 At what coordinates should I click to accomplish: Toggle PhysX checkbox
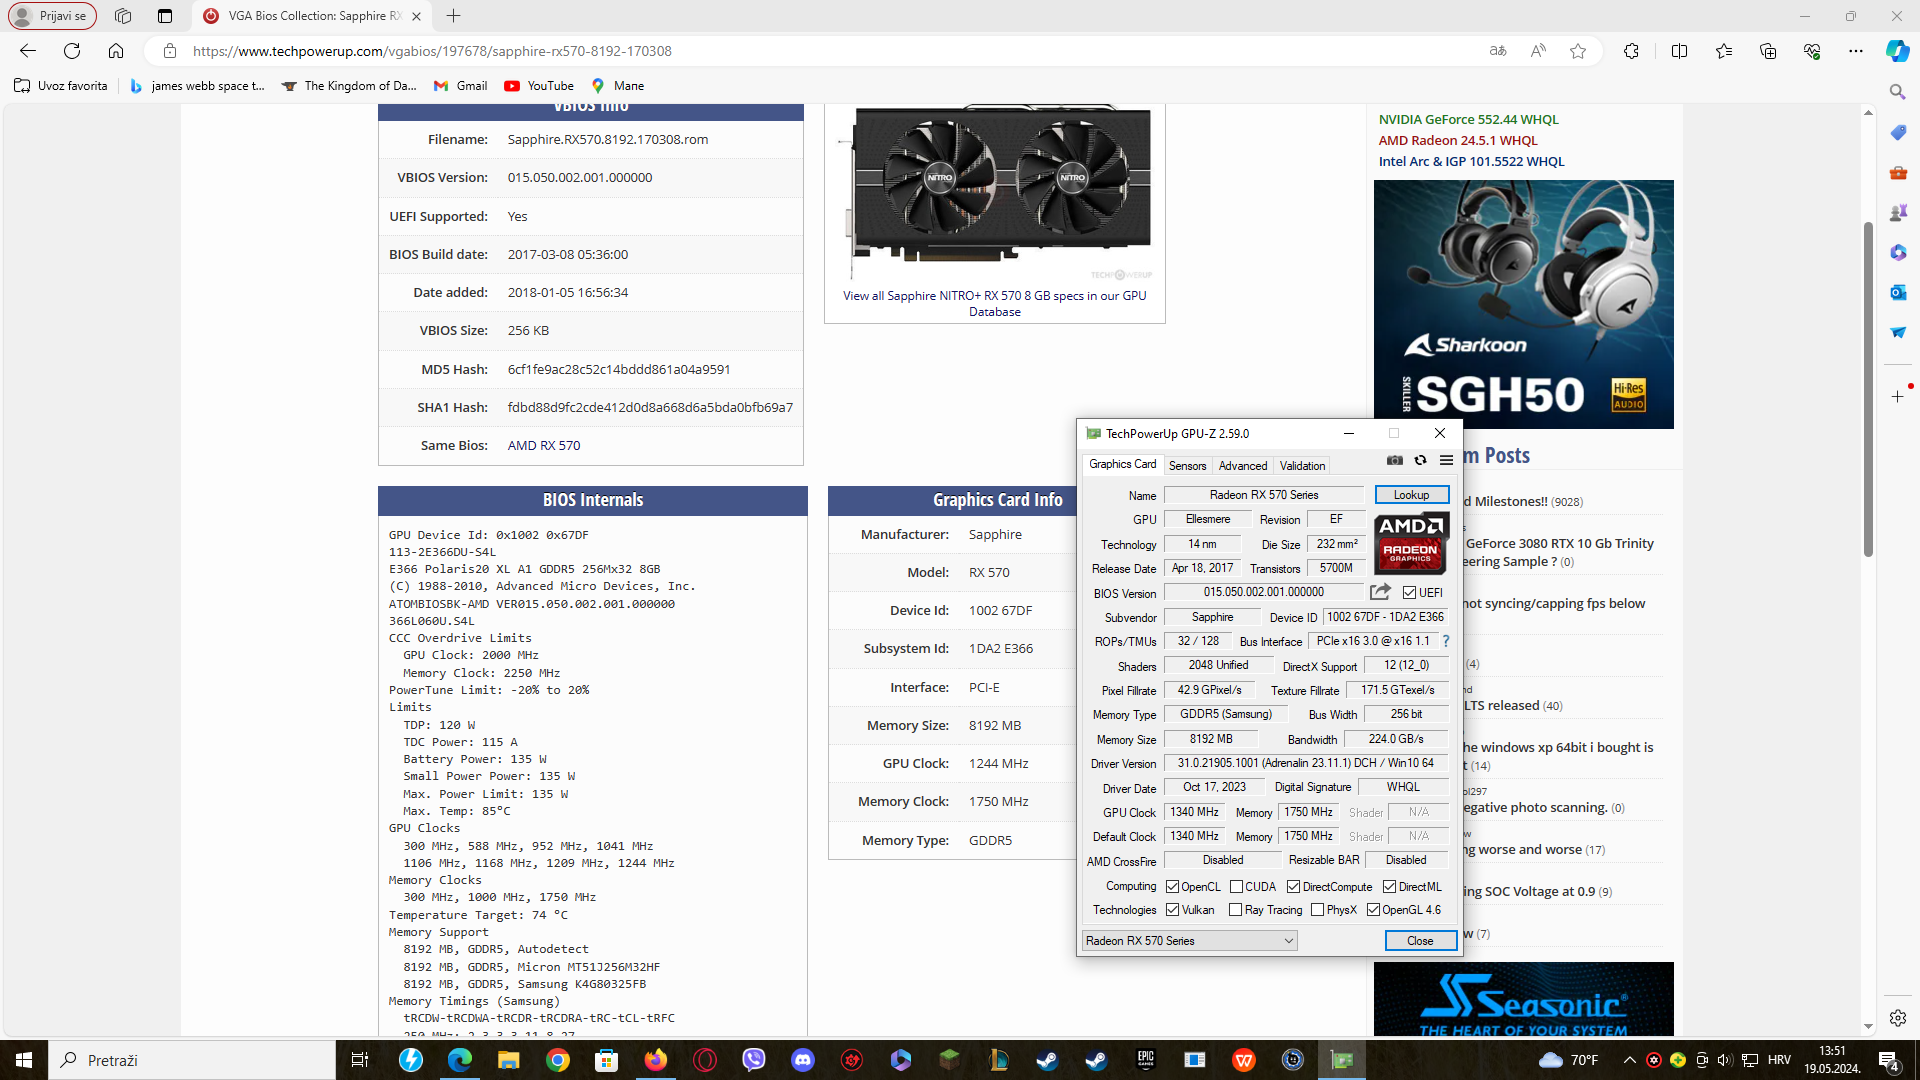[x=1317, y=910]
